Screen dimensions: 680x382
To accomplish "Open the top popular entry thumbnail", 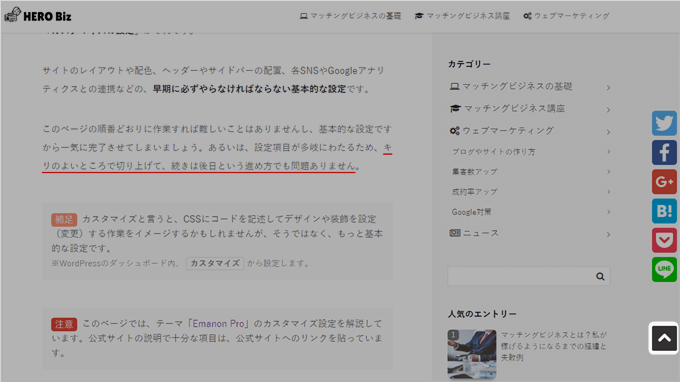I will point(472,354).
